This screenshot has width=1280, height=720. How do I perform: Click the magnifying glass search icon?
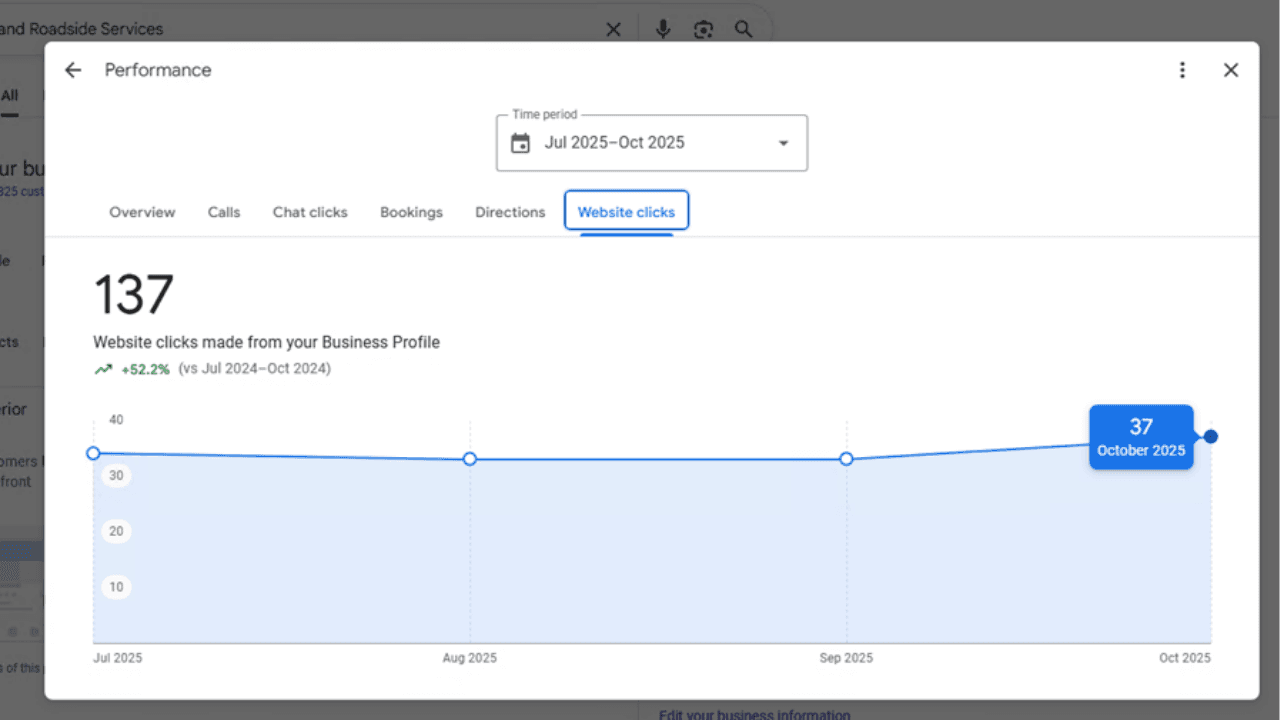point(743,29)
